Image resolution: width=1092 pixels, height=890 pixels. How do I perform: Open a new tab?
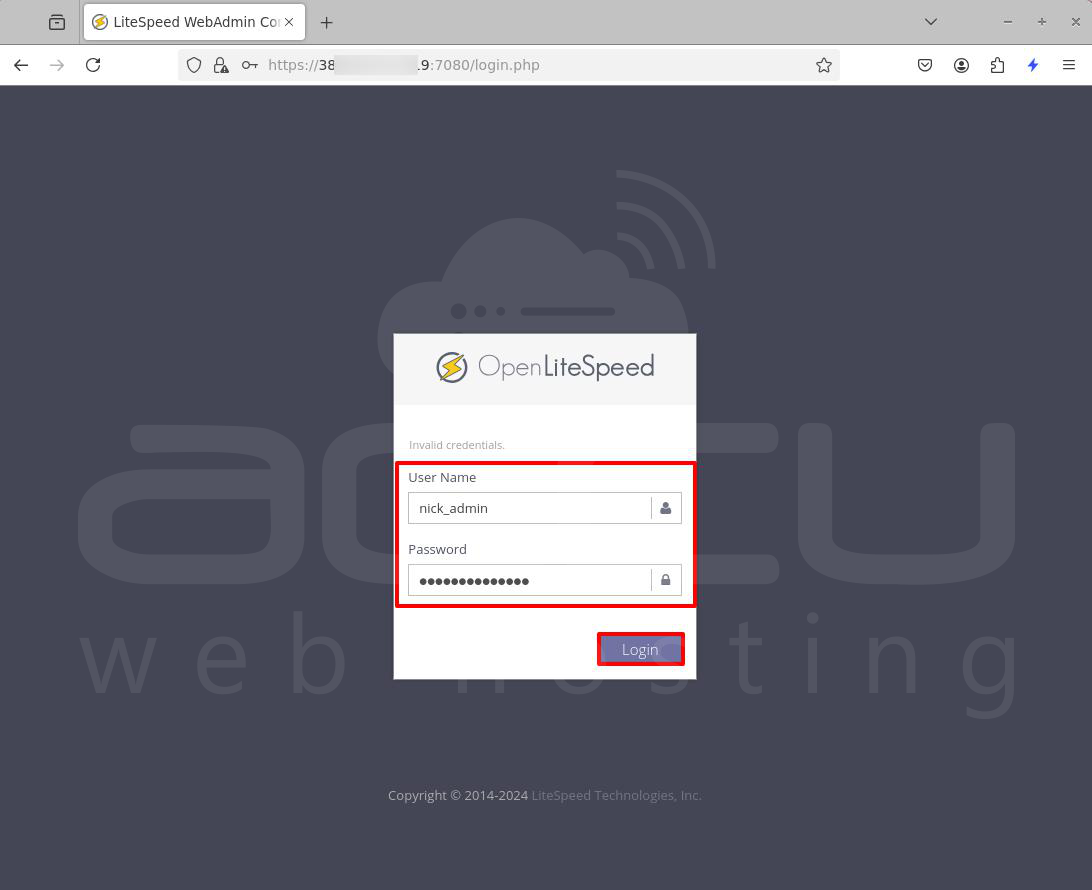(326, 22)
